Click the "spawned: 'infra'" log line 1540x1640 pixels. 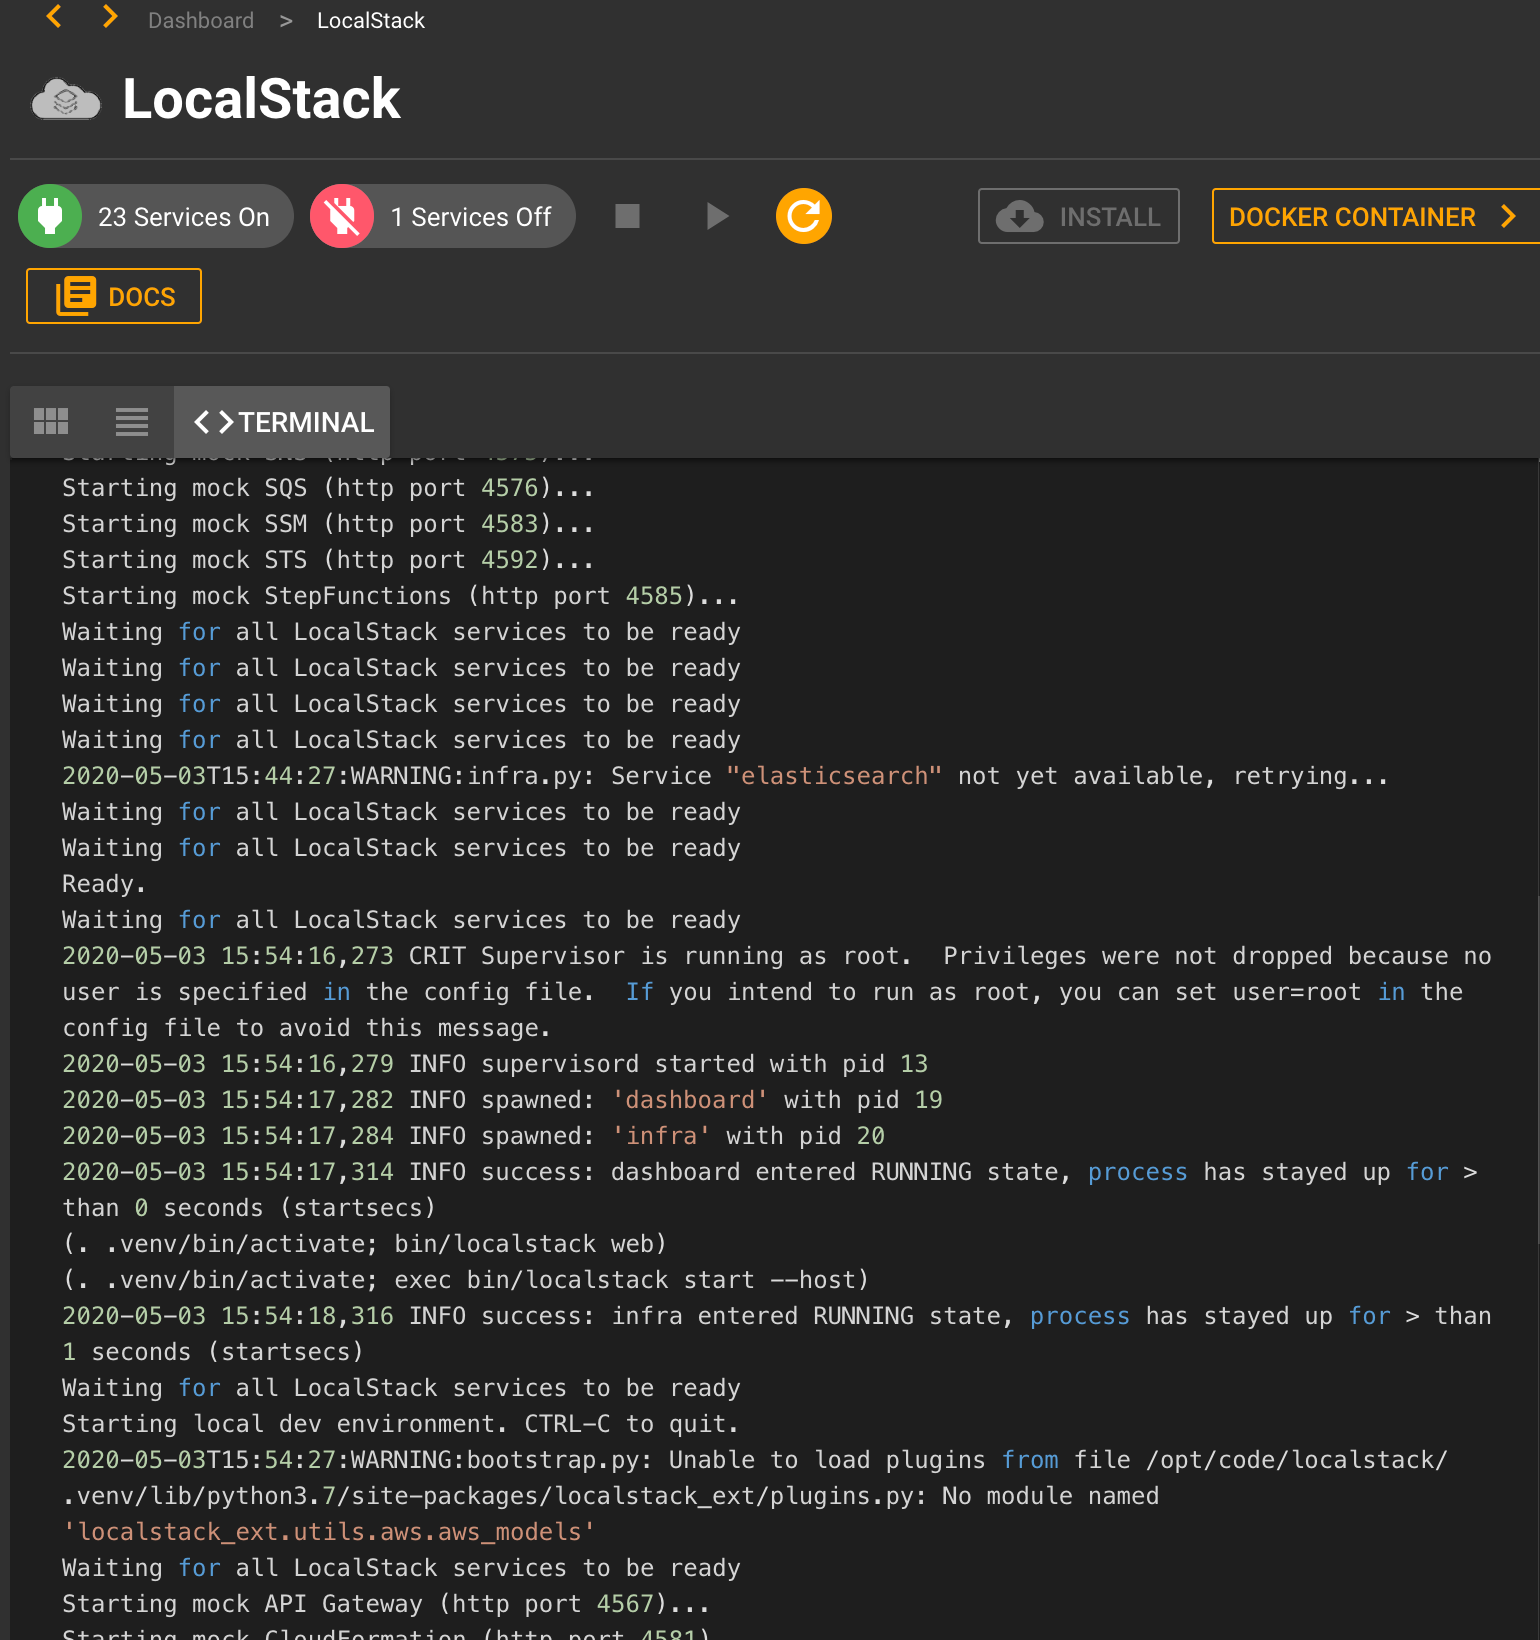(x=473, y=1136)
